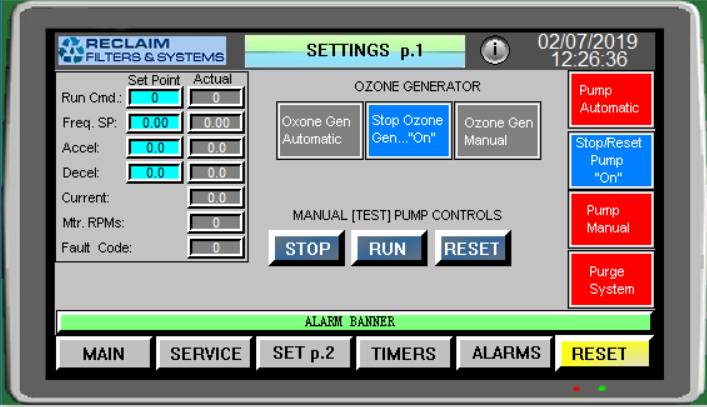The image size is (707, 407).
Task: Go to the MAIN screen
Action: (104, 353)
